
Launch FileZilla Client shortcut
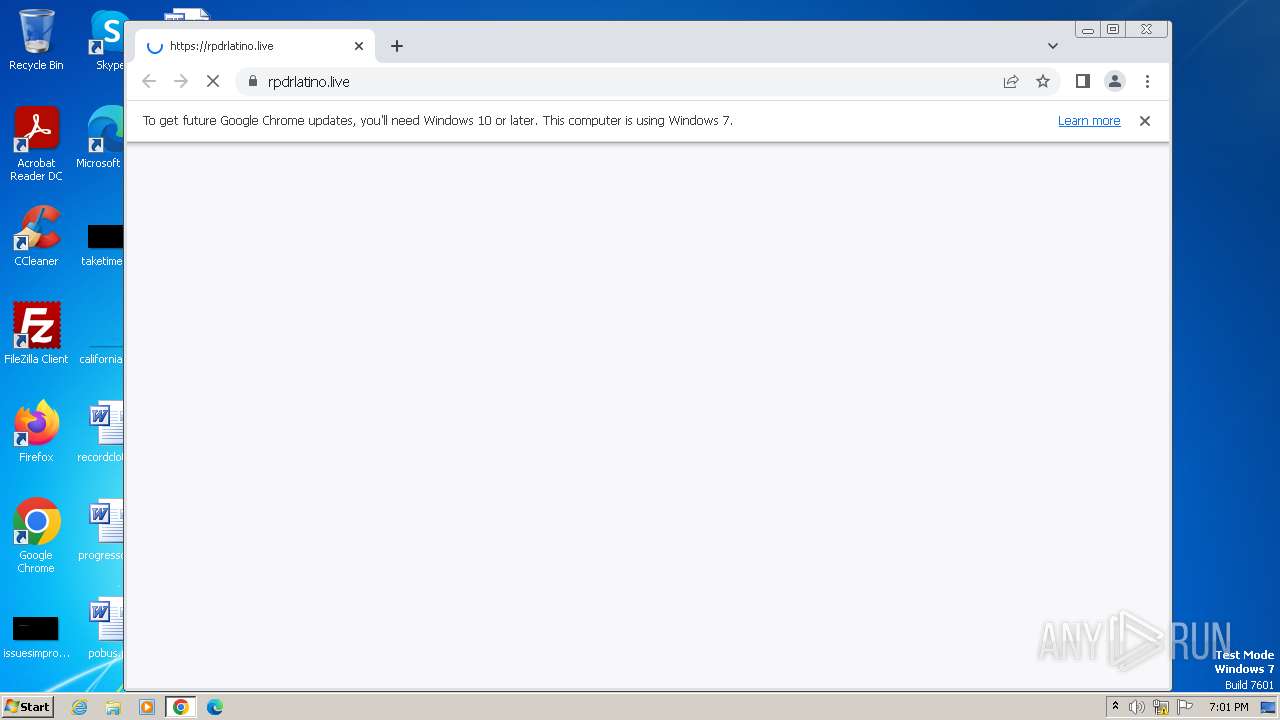coord(36,333)
